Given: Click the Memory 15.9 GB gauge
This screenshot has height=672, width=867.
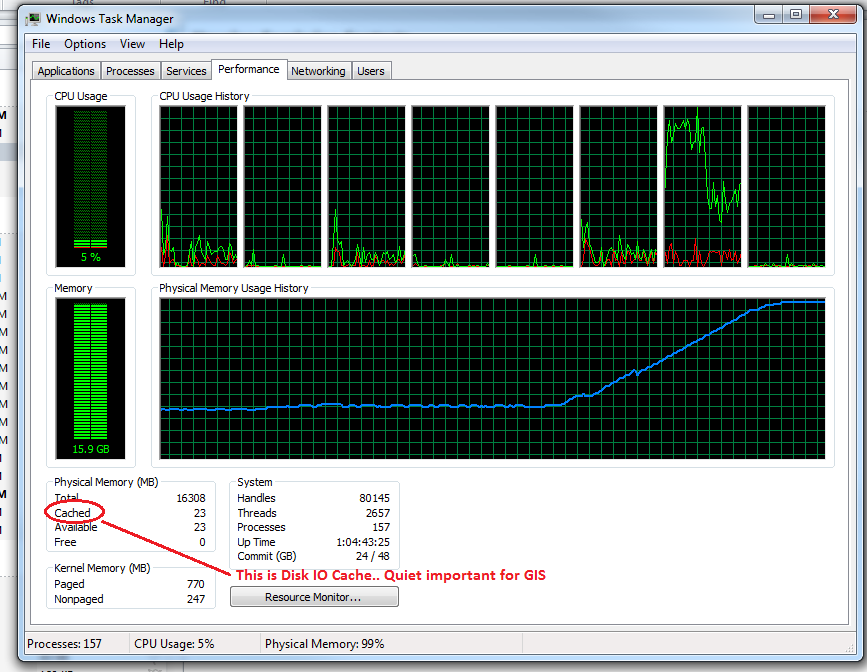Looking at the screenshot, I should [x=91, y=378].
